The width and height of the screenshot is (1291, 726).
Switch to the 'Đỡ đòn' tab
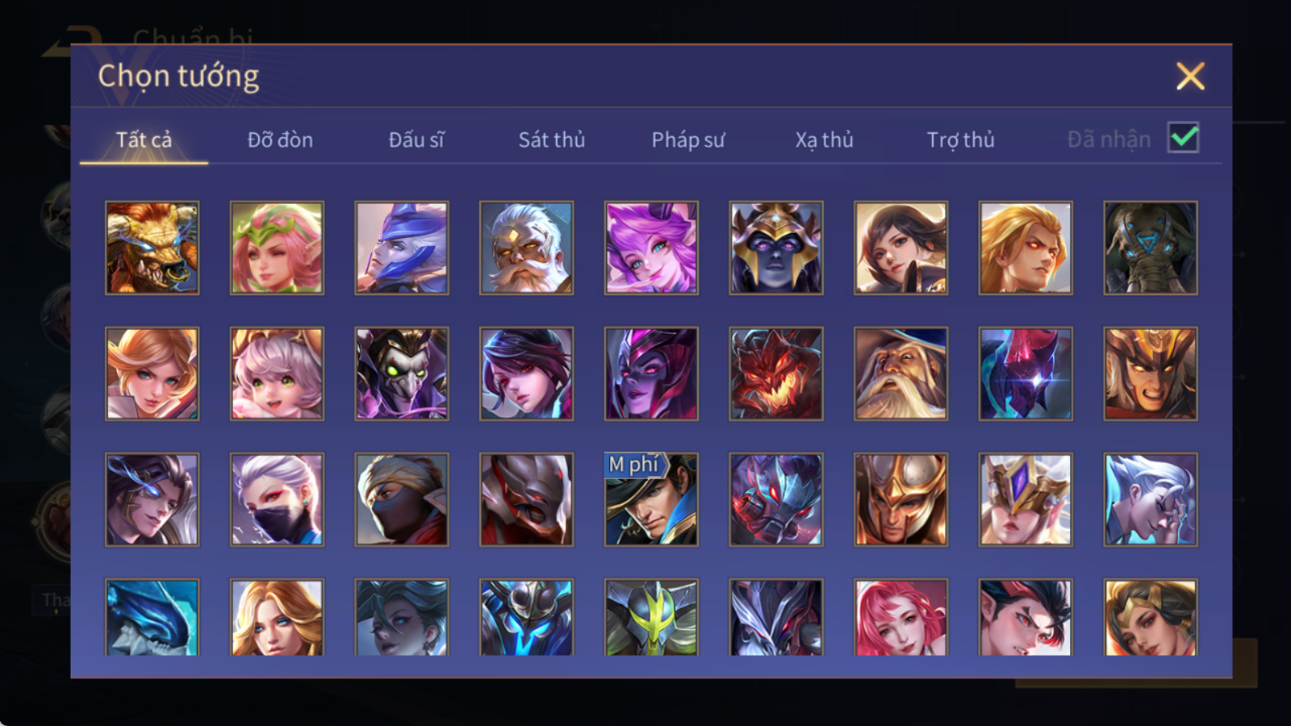click(x=280, y=140)
